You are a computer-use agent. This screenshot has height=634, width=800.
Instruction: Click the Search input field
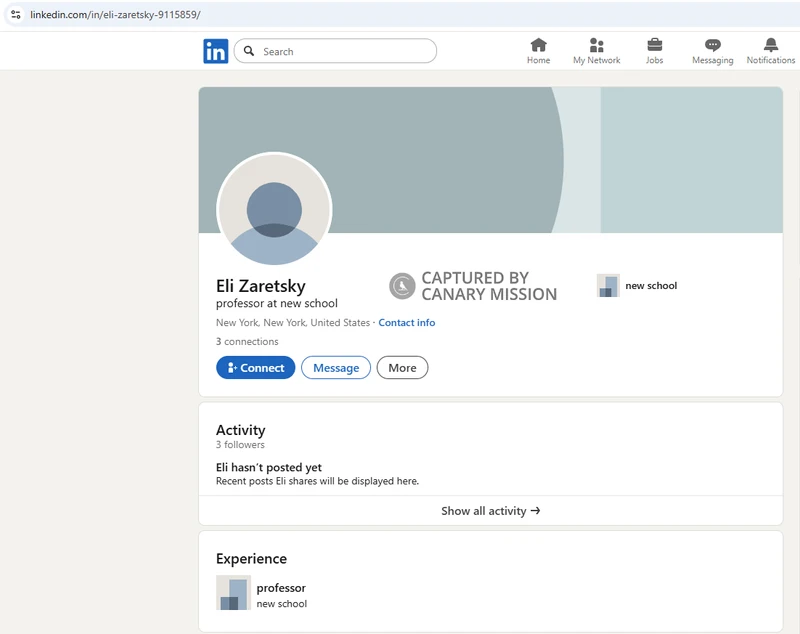(335, 51)
